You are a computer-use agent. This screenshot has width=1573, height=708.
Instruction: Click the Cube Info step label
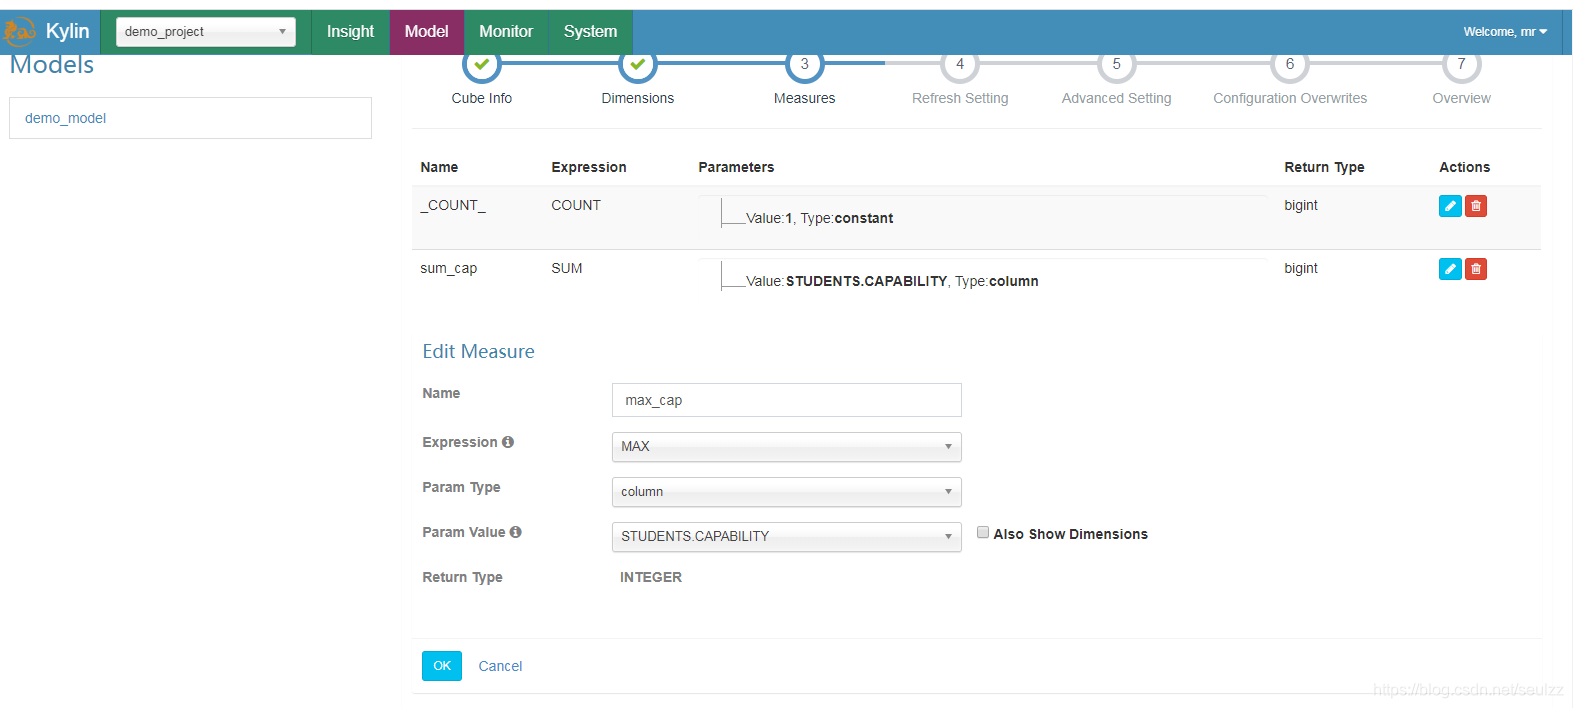pos(482,98)
